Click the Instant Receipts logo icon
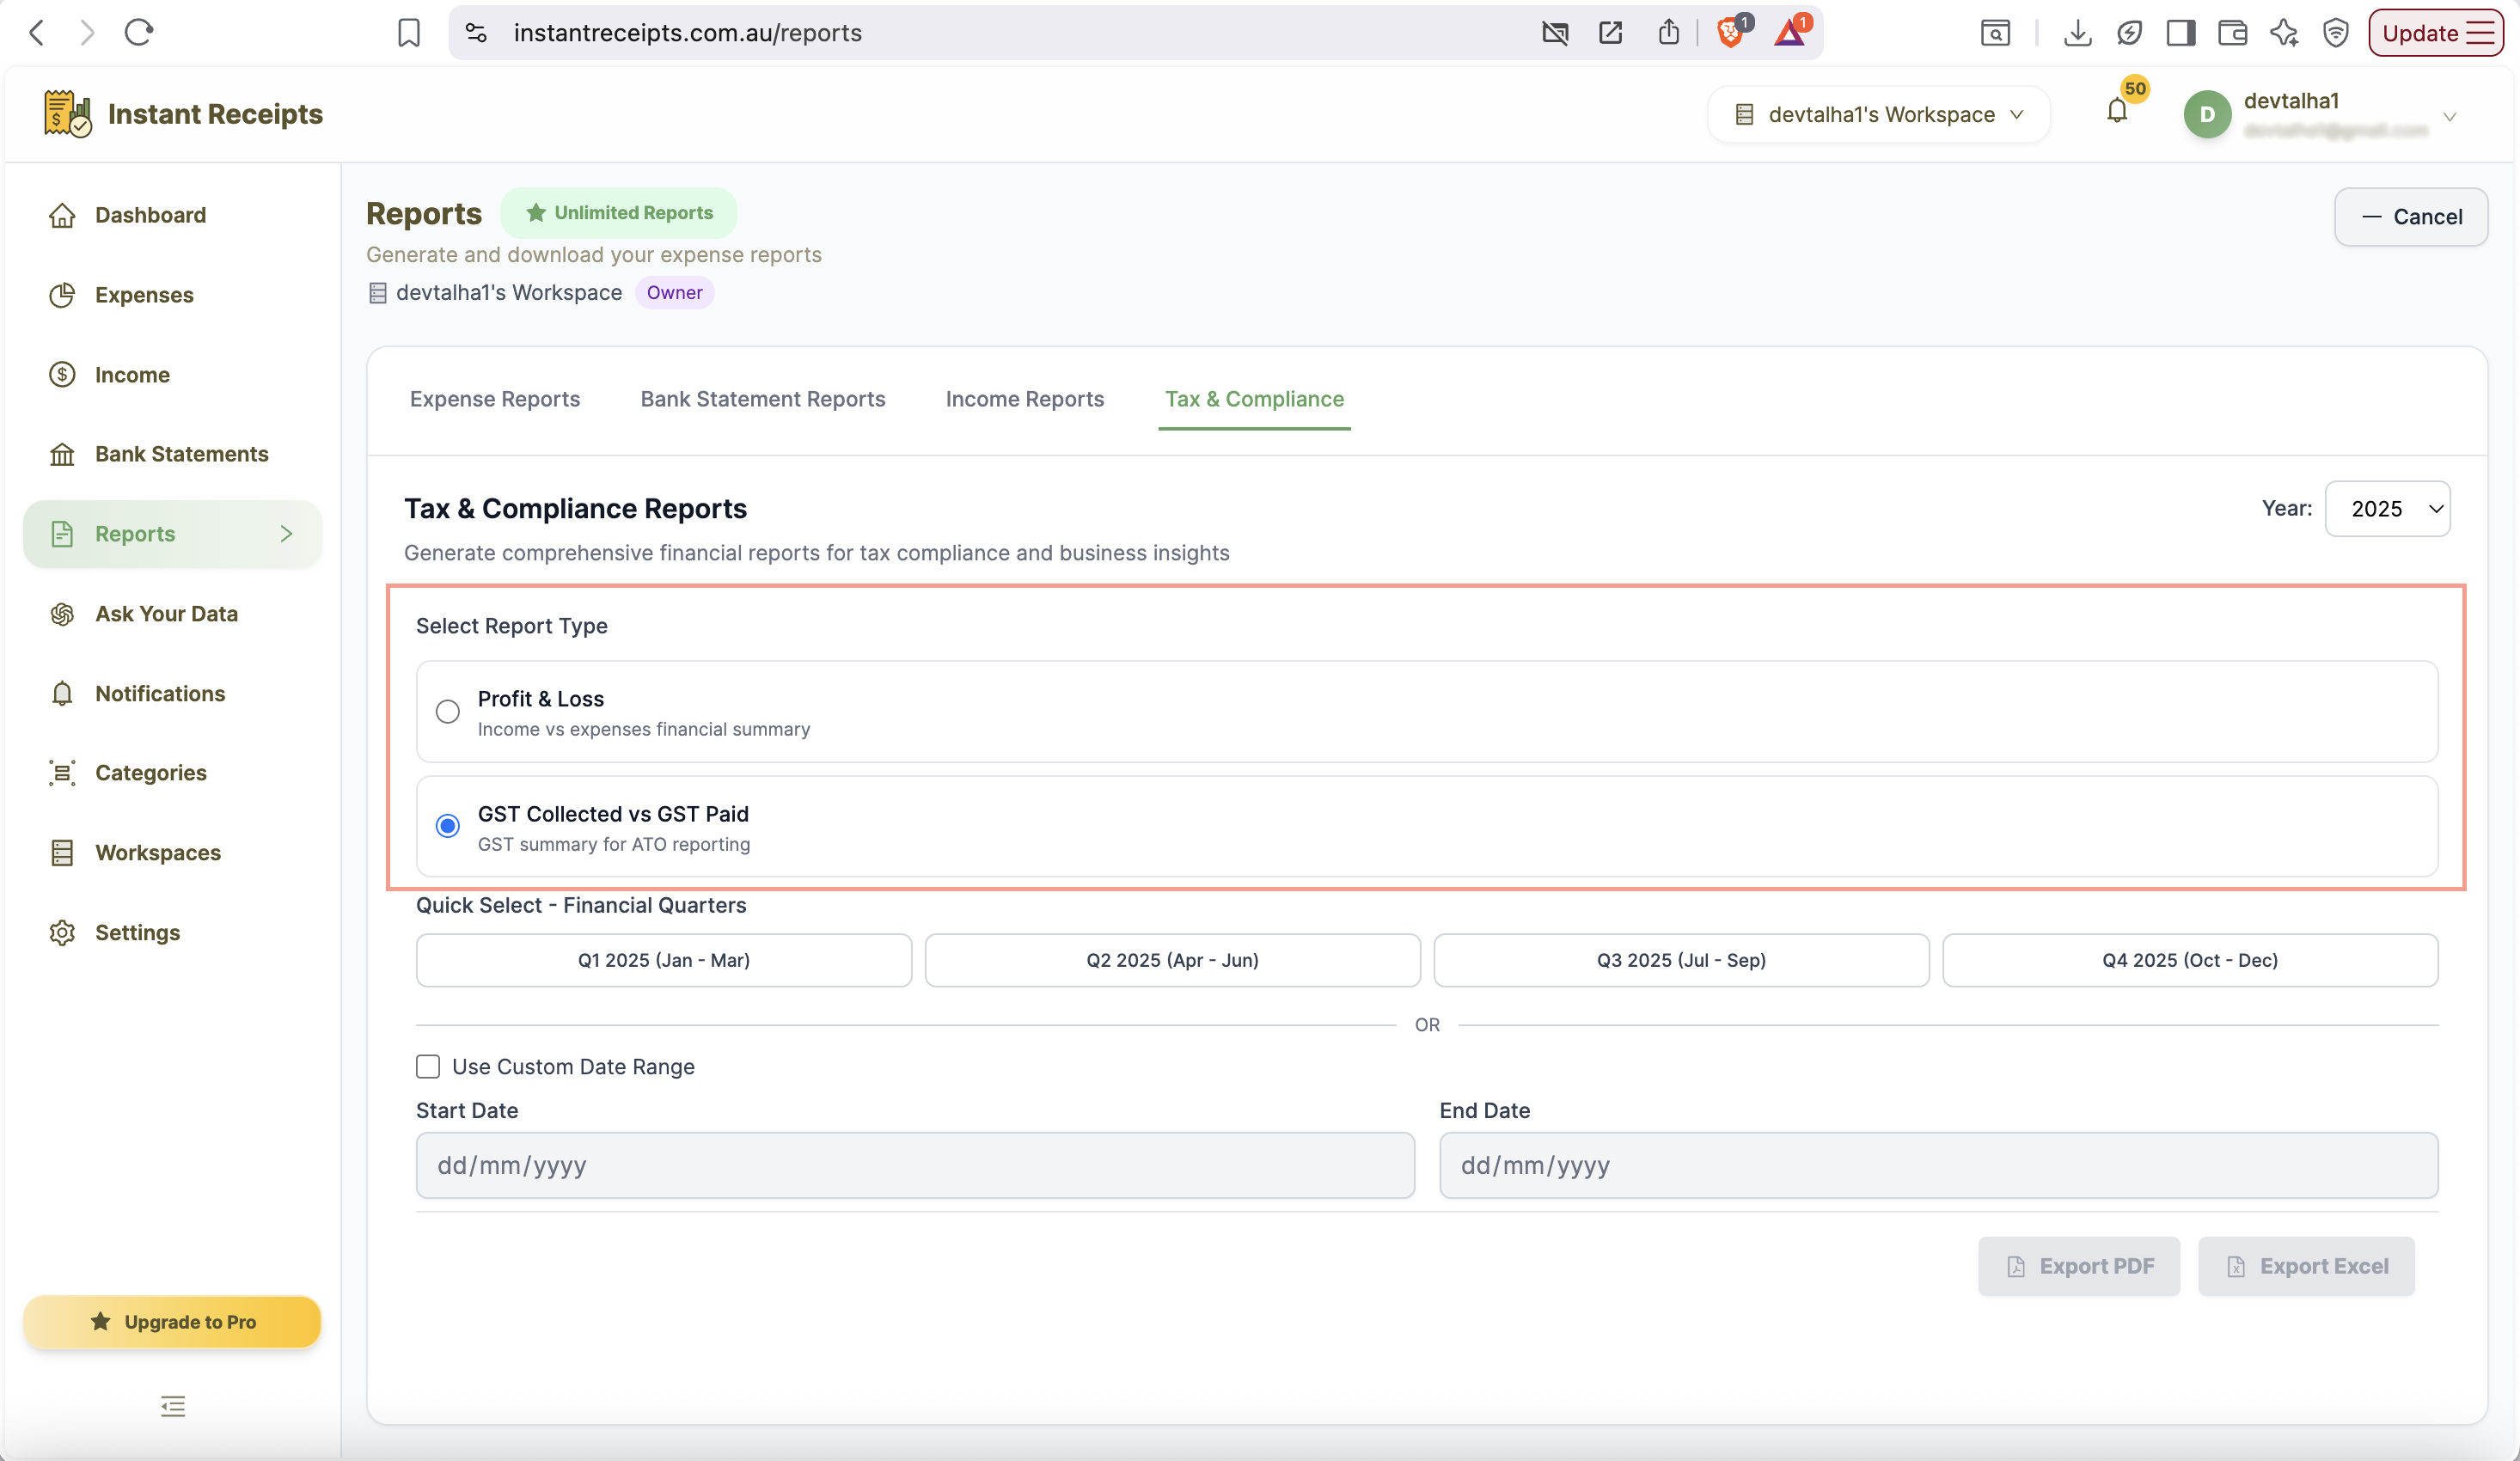 pos(67,113)
